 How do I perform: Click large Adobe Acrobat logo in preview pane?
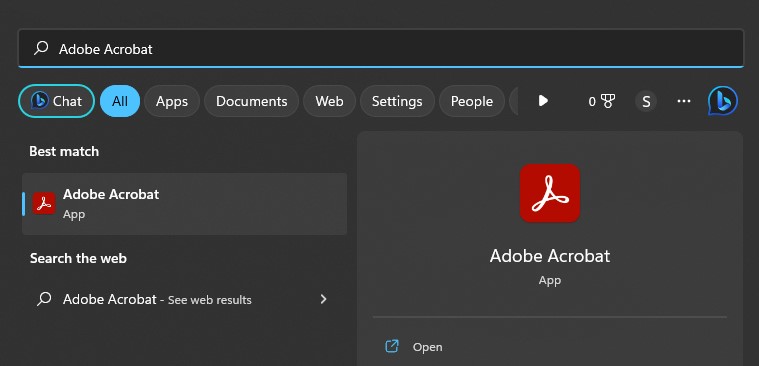tap(550, 193)
